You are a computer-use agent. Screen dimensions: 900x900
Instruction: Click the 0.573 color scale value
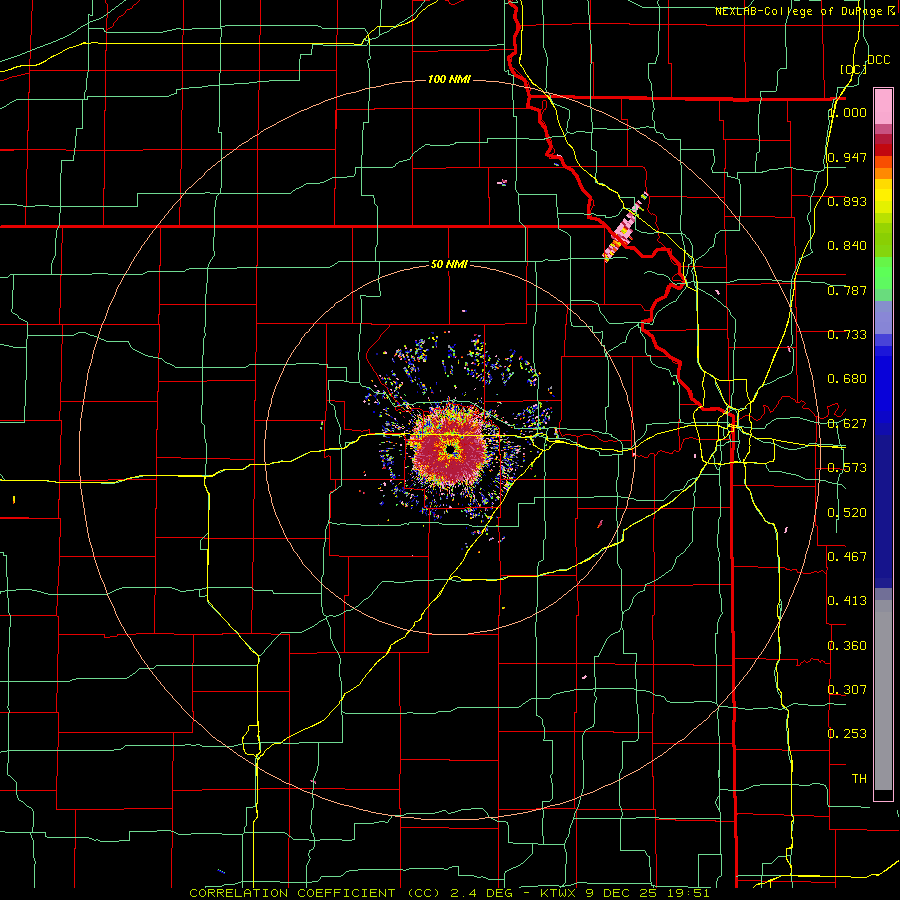pos(847,468)
